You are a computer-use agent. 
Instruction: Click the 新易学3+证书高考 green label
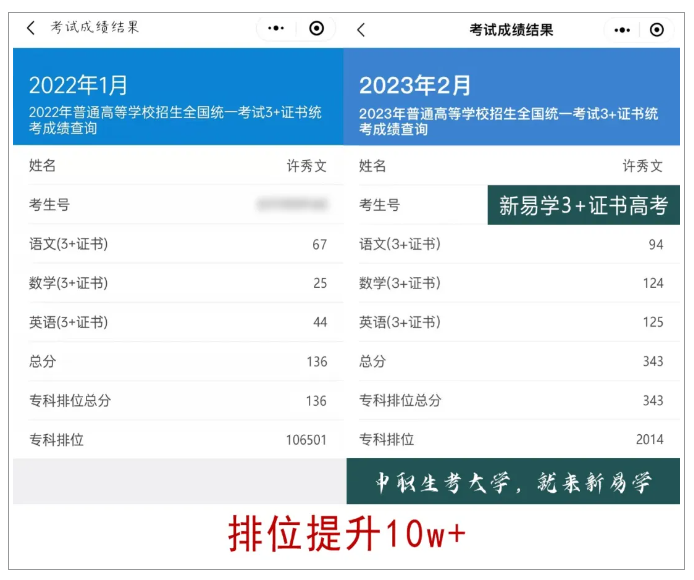coord(583,206)
